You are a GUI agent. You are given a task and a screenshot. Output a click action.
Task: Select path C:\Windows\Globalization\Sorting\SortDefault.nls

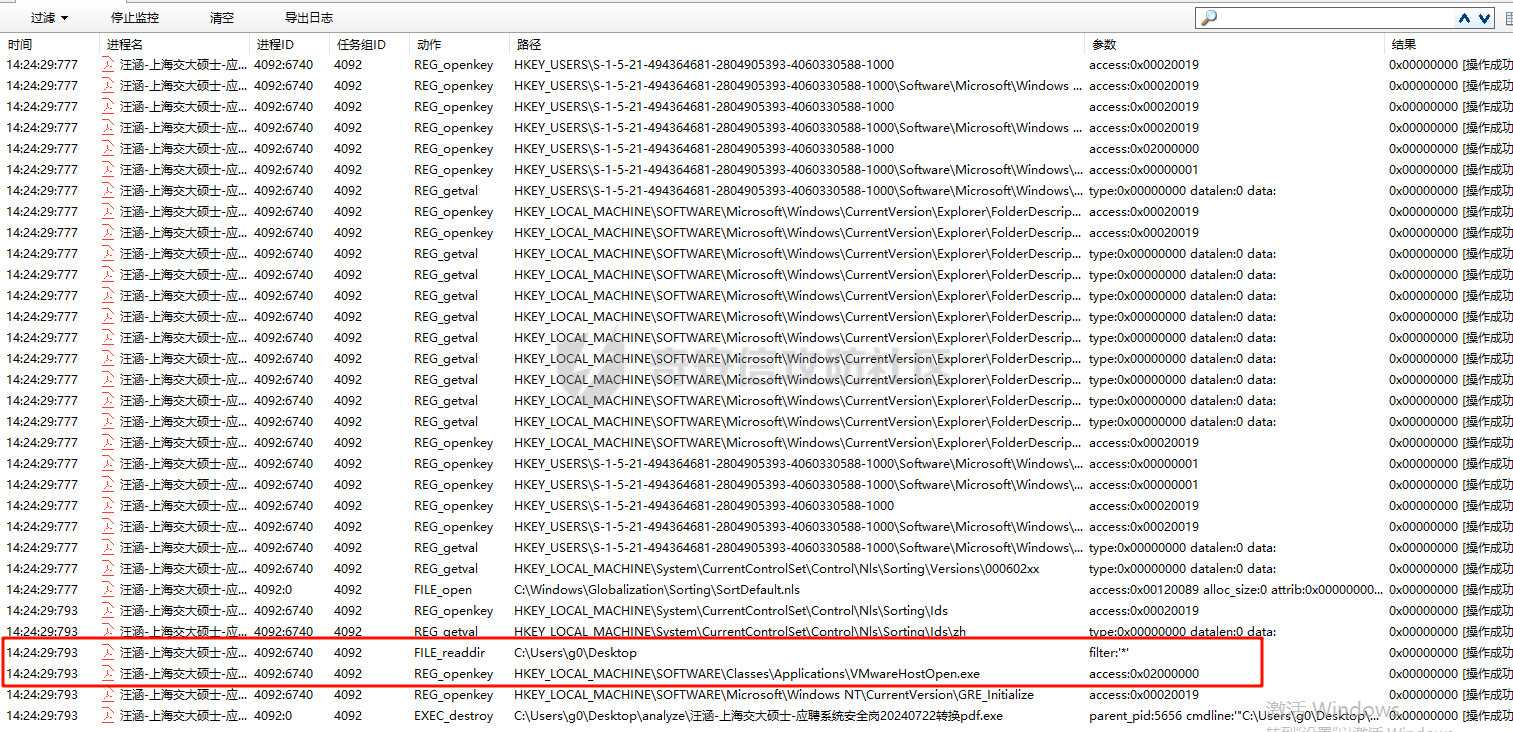point(657,590)
